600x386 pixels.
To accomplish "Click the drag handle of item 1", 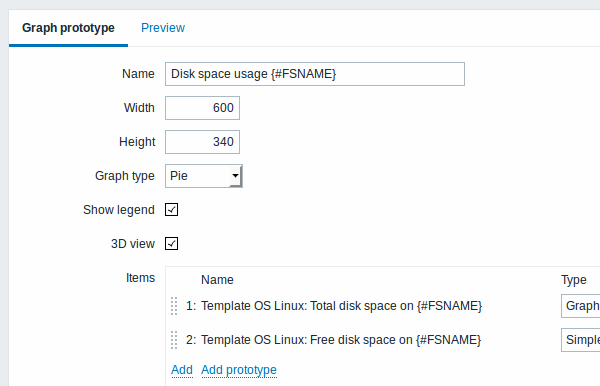I will pyautogui.click(x=174, y=306).
